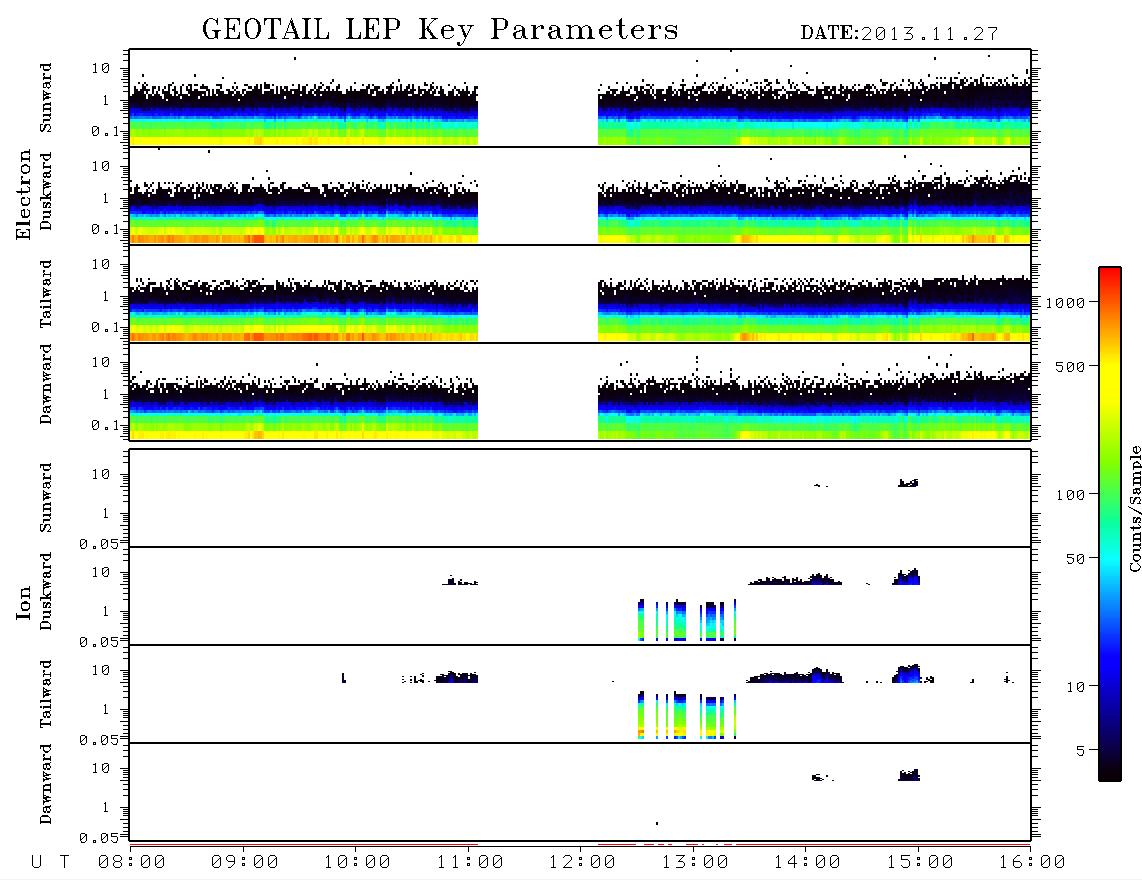Image resolution: width=1142 pixels, height=880 pixels.
Task: Click the colorbar "10" label beside Counts/Sample
Action: (x=1075, y=687)
